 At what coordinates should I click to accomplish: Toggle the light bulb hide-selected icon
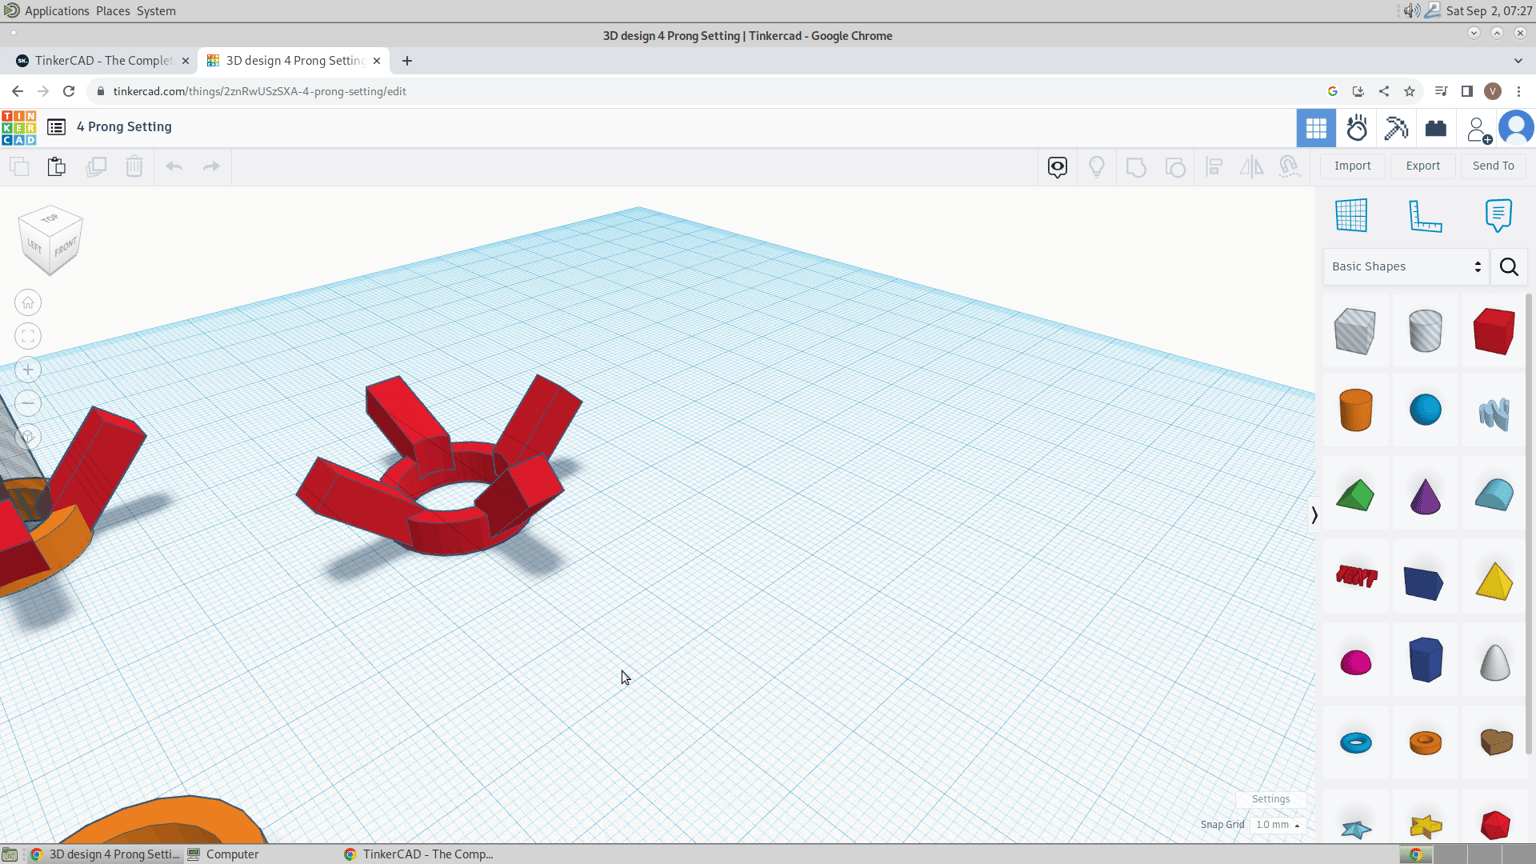[x=1097, y=167]
